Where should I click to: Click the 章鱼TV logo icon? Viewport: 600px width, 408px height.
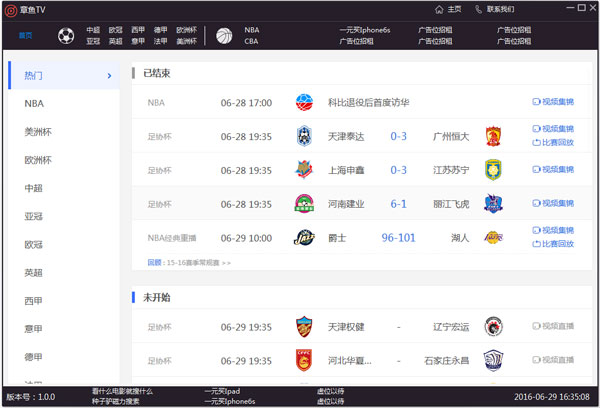11,10
